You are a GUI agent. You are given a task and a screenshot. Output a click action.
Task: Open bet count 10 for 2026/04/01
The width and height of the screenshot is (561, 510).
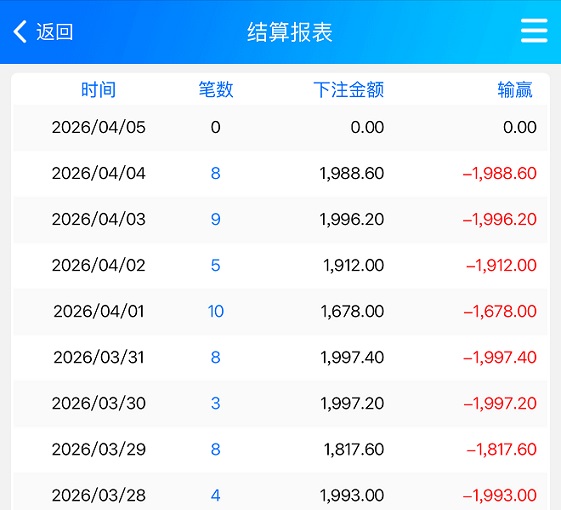tap(216, 311)
